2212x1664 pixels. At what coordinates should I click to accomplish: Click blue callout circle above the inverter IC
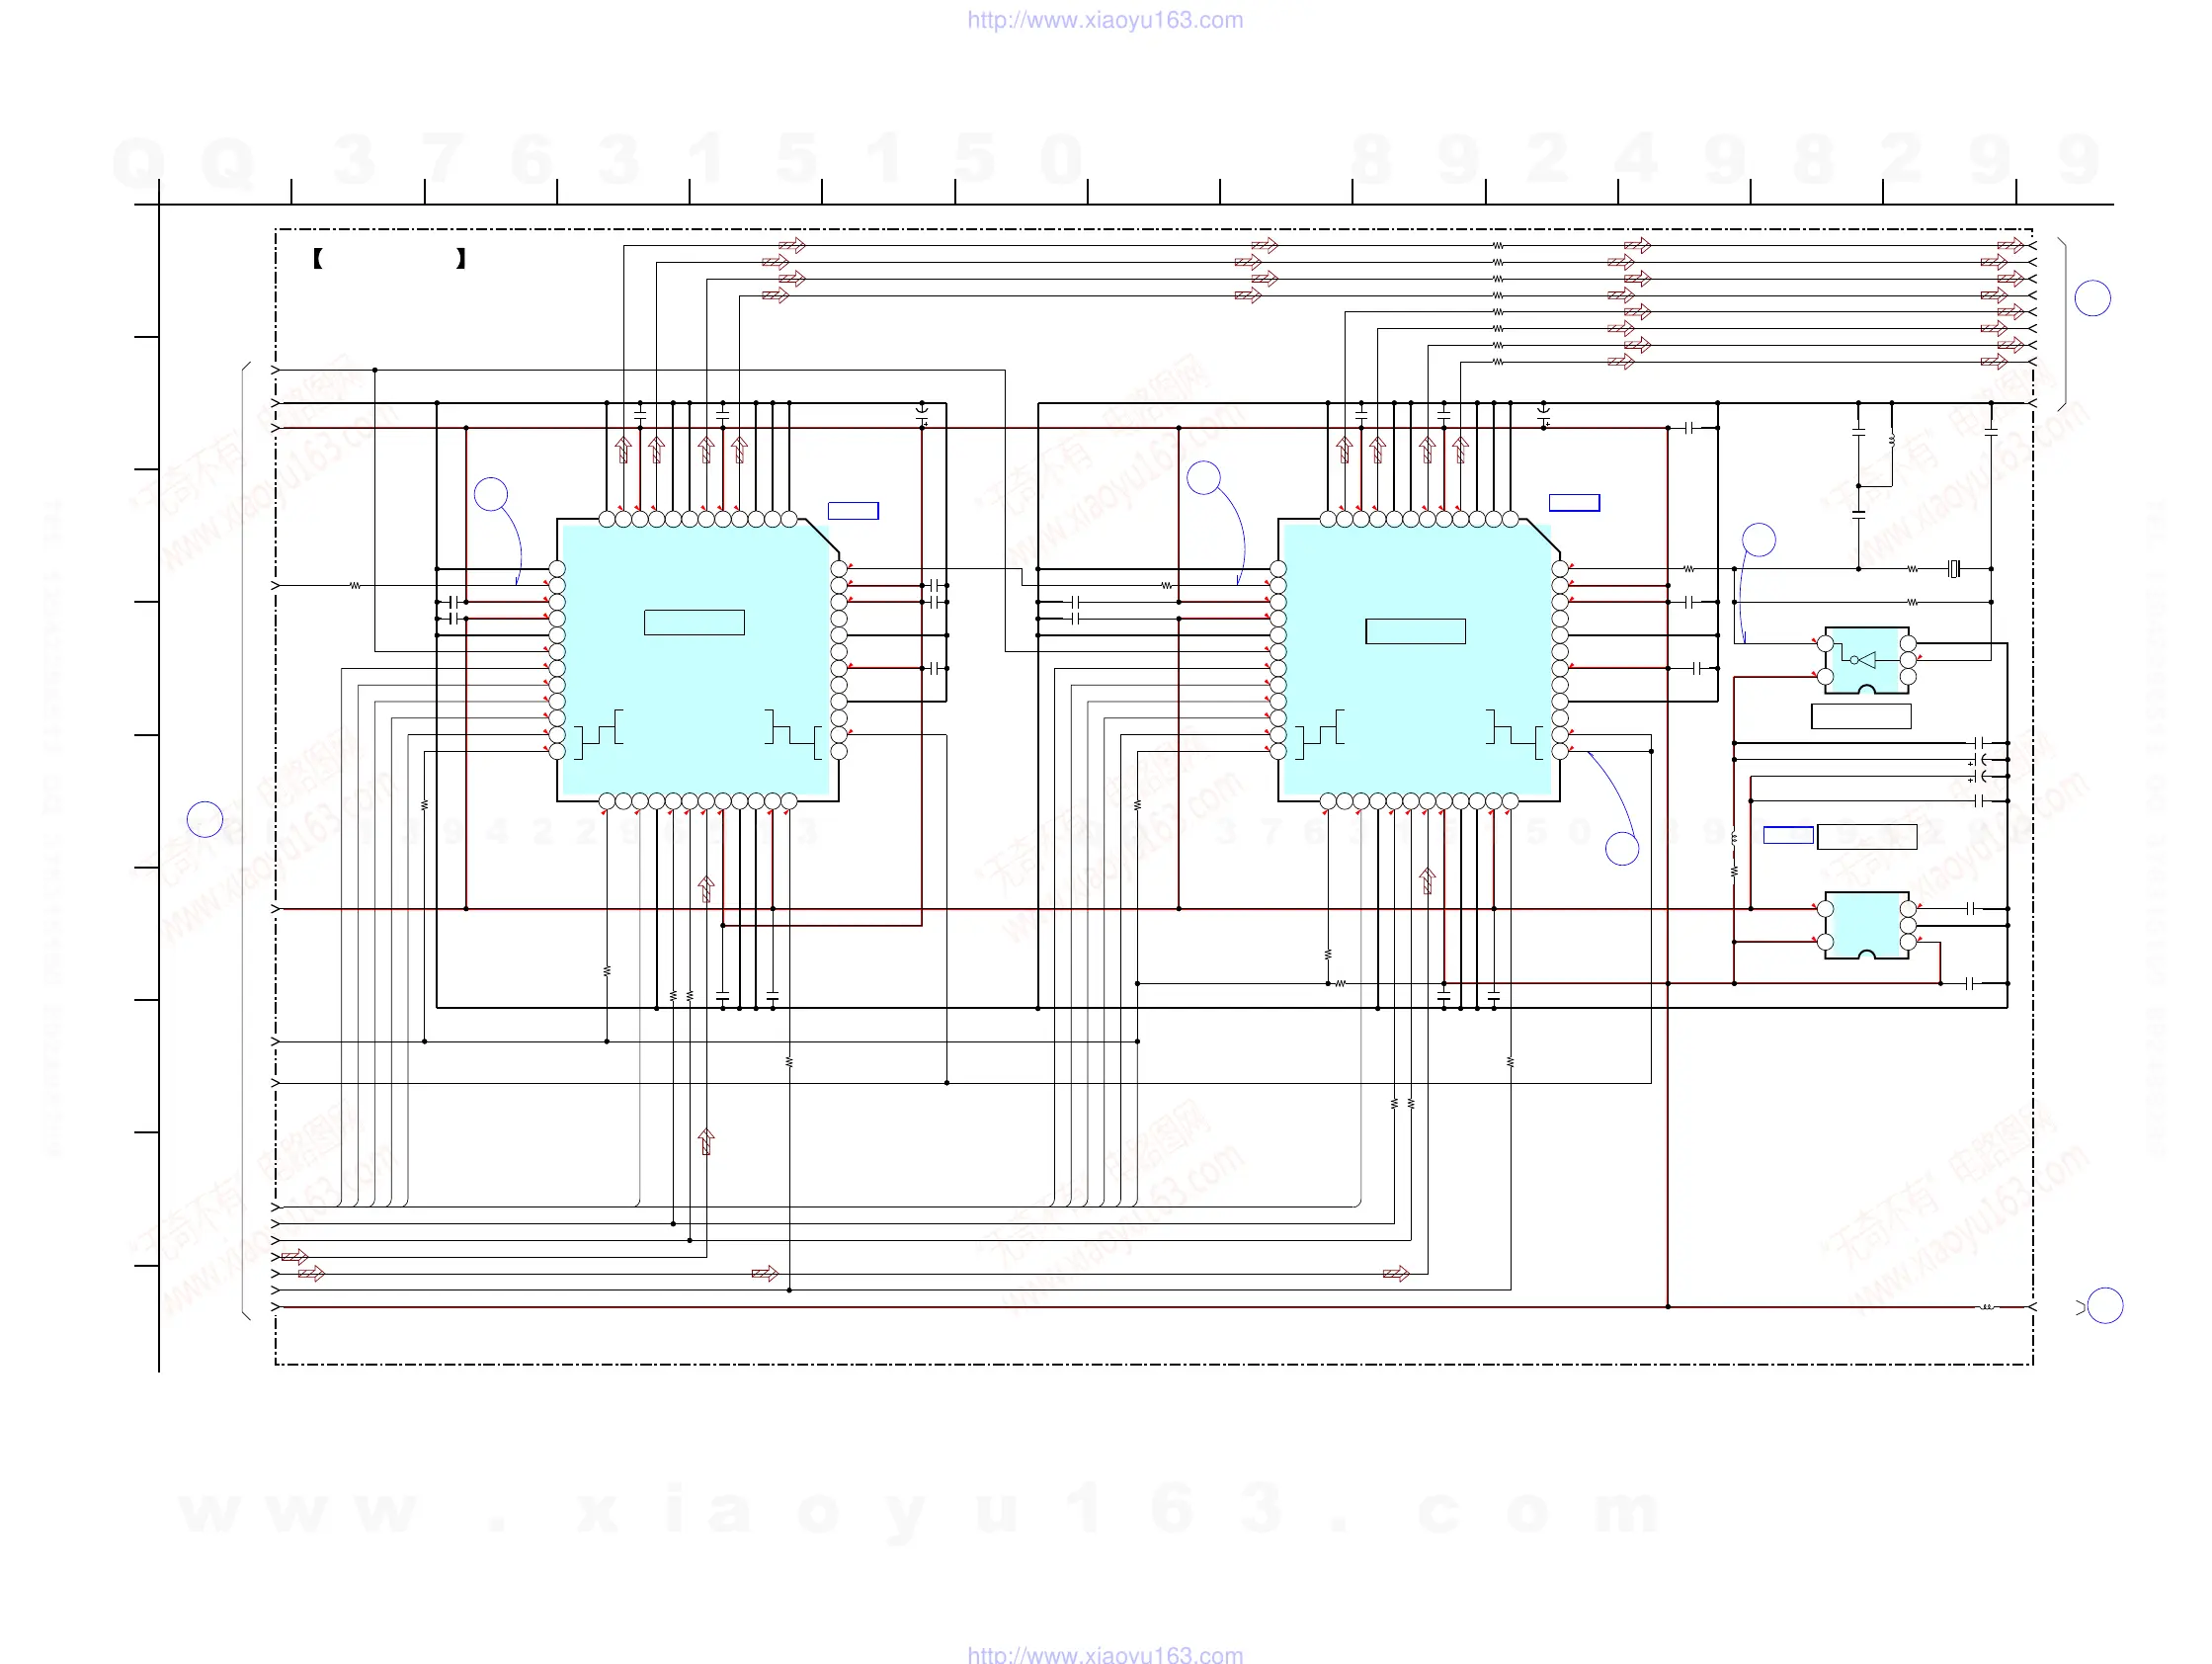pyautogui.click(x=1758, y=540)
